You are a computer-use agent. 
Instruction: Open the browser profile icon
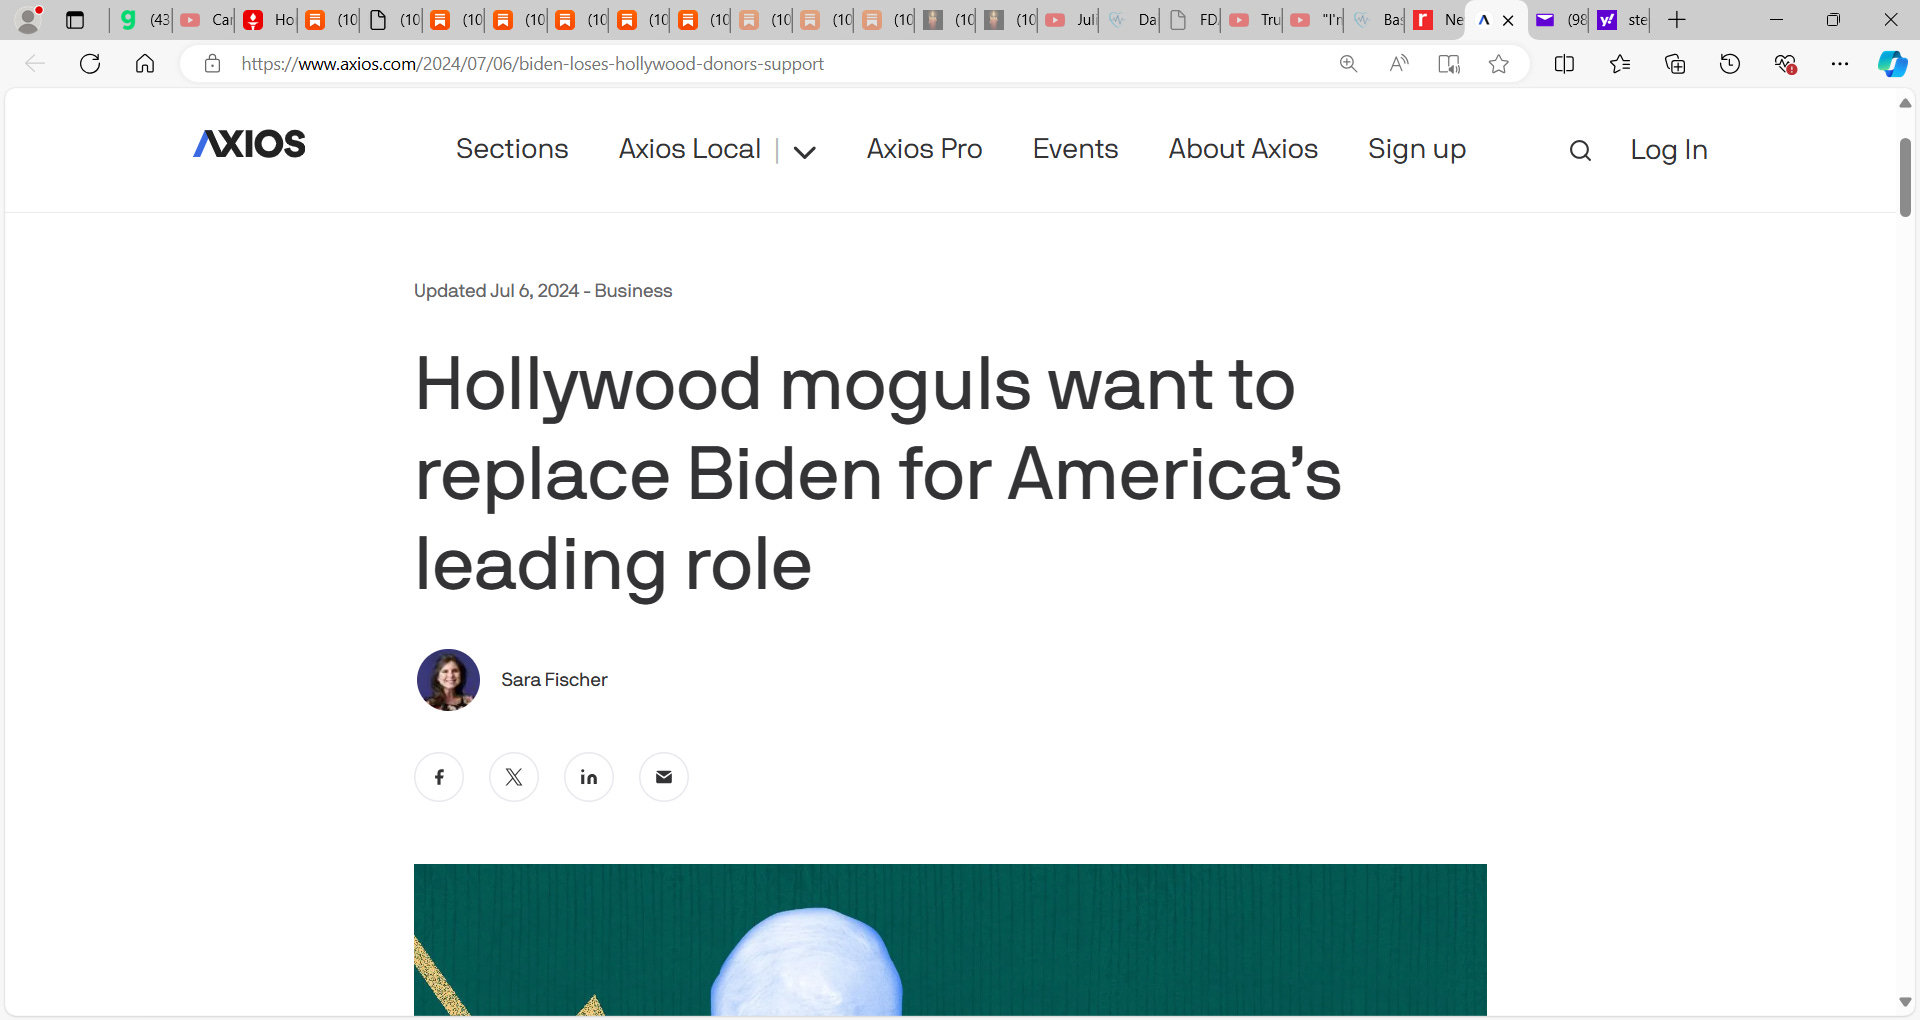pos(29,20)
